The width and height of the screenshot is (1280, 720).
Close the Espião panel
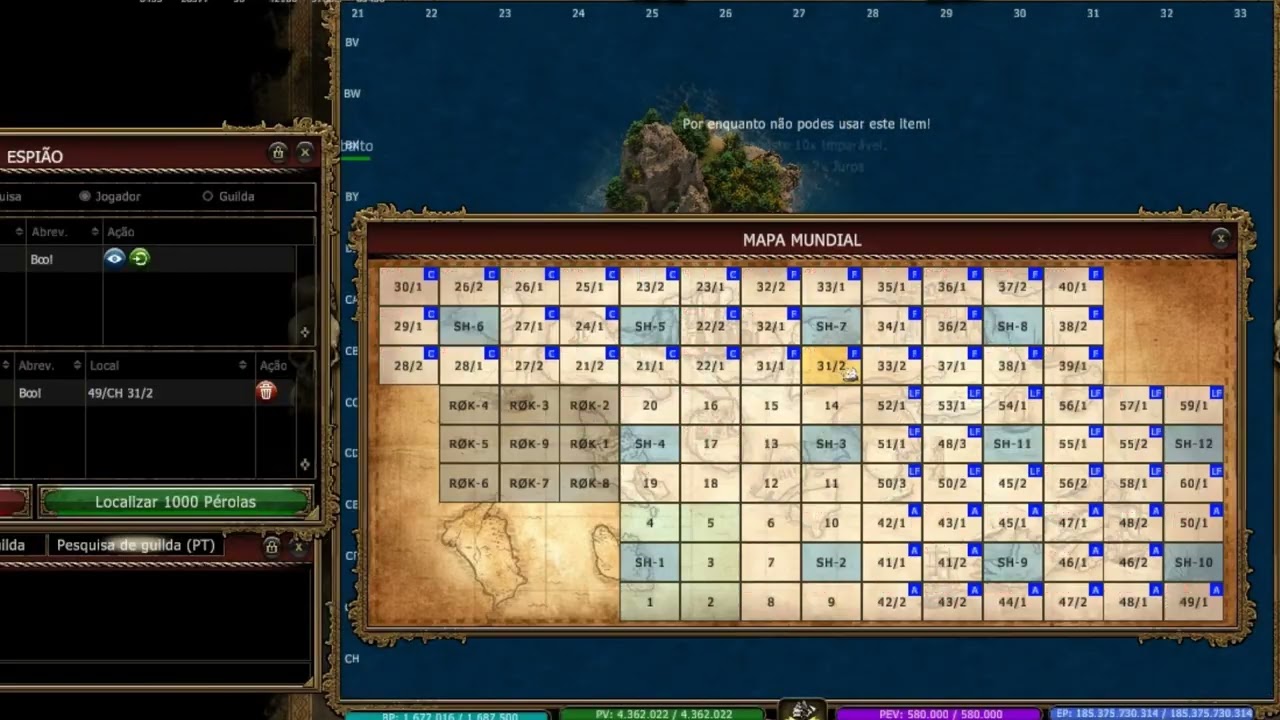(305, 152)
